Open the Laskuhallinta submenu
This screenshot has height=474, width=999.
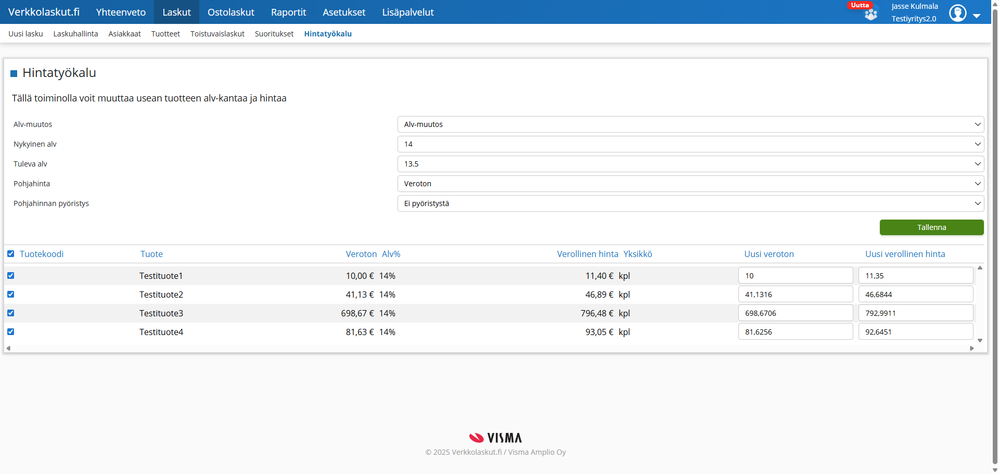coord(76,34)
